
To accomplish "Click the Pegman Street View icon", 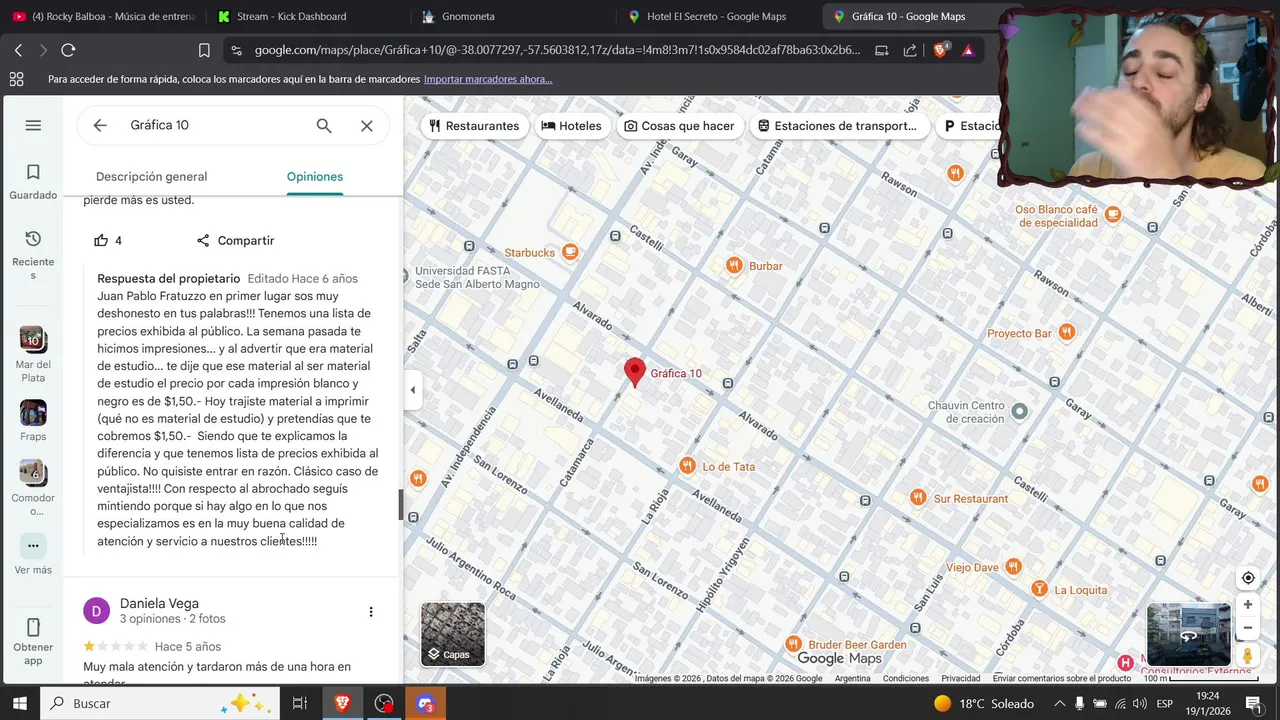I will click(x=1248, y=655).
